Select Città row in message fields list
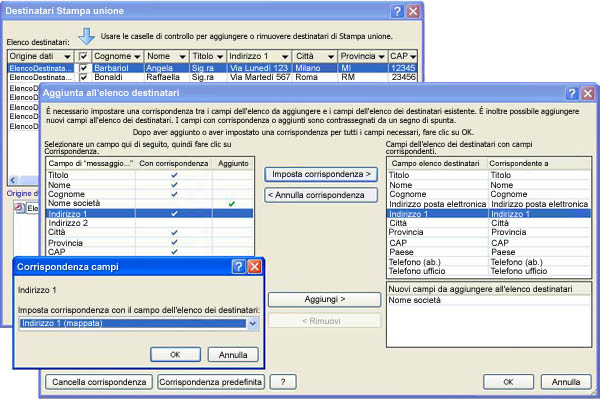600x399 pixels. [x=150, y=232]
